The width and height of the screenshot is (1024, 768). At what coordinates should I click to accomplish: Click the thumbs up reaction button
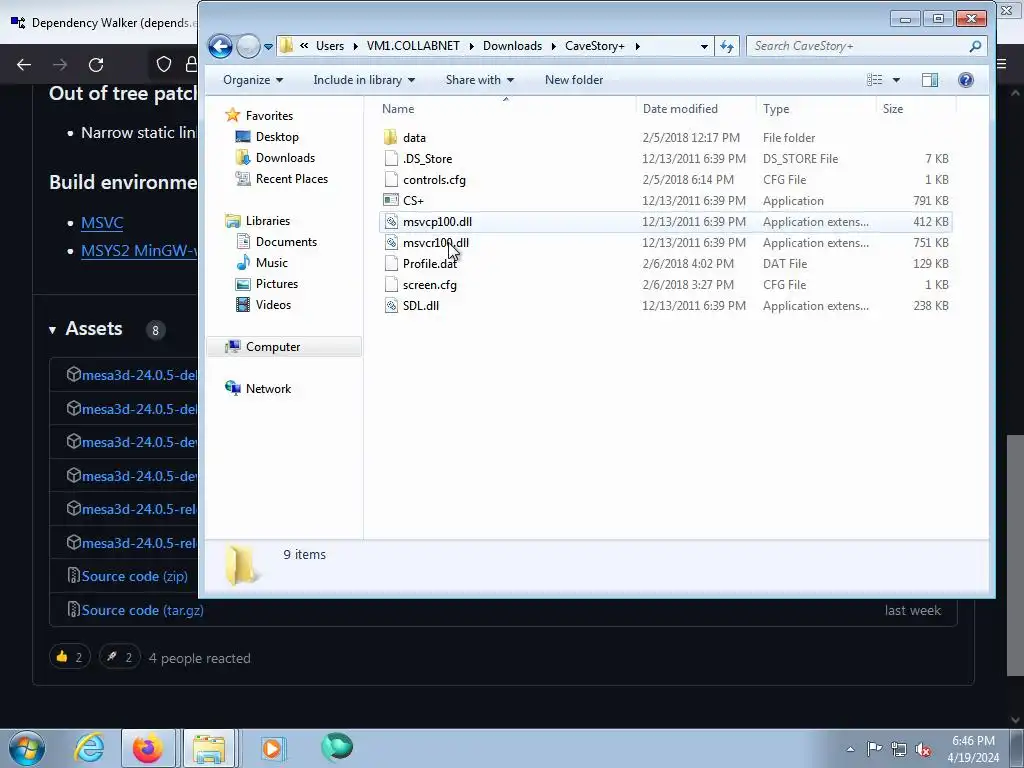pos(69,657)
